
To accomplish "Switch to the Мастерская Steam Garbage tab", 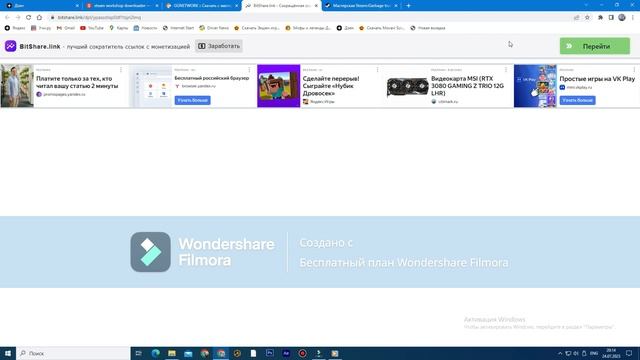I will tap(362, 6).
